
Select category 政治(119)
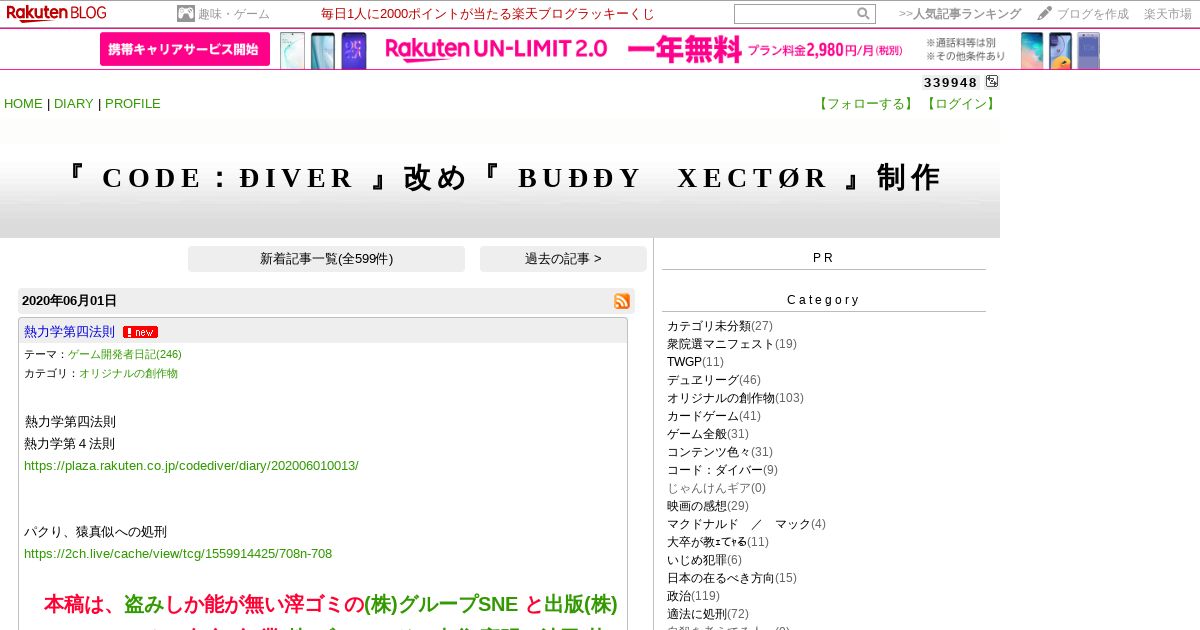coord(693,596)
